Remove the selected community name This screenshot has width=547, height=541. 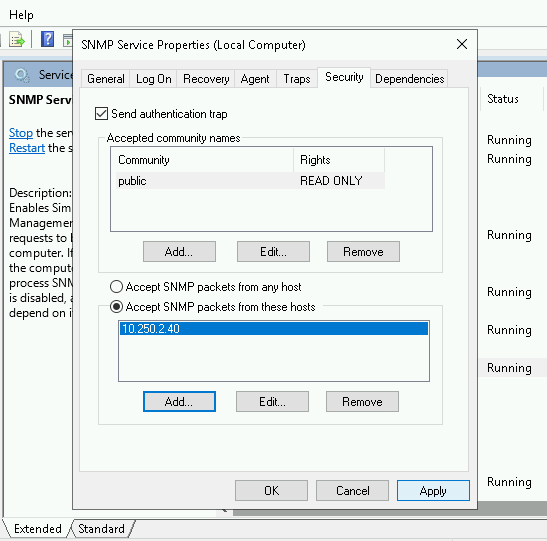(363, 251)
